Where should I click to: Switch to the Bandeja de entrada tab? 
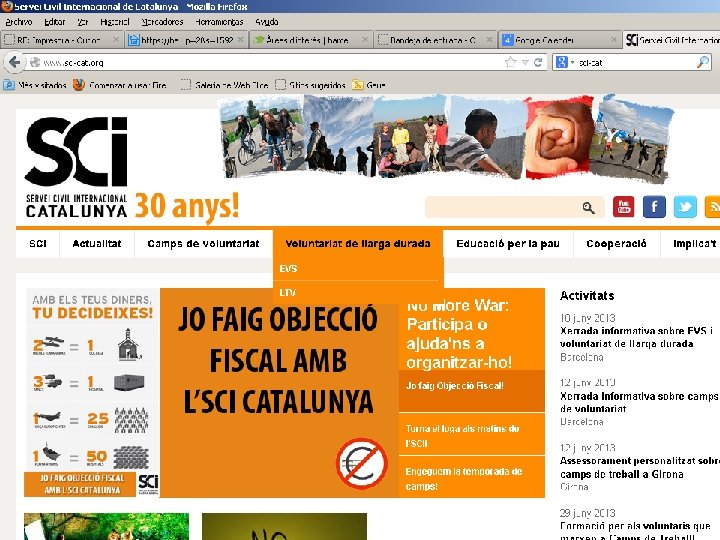point(436,40)
